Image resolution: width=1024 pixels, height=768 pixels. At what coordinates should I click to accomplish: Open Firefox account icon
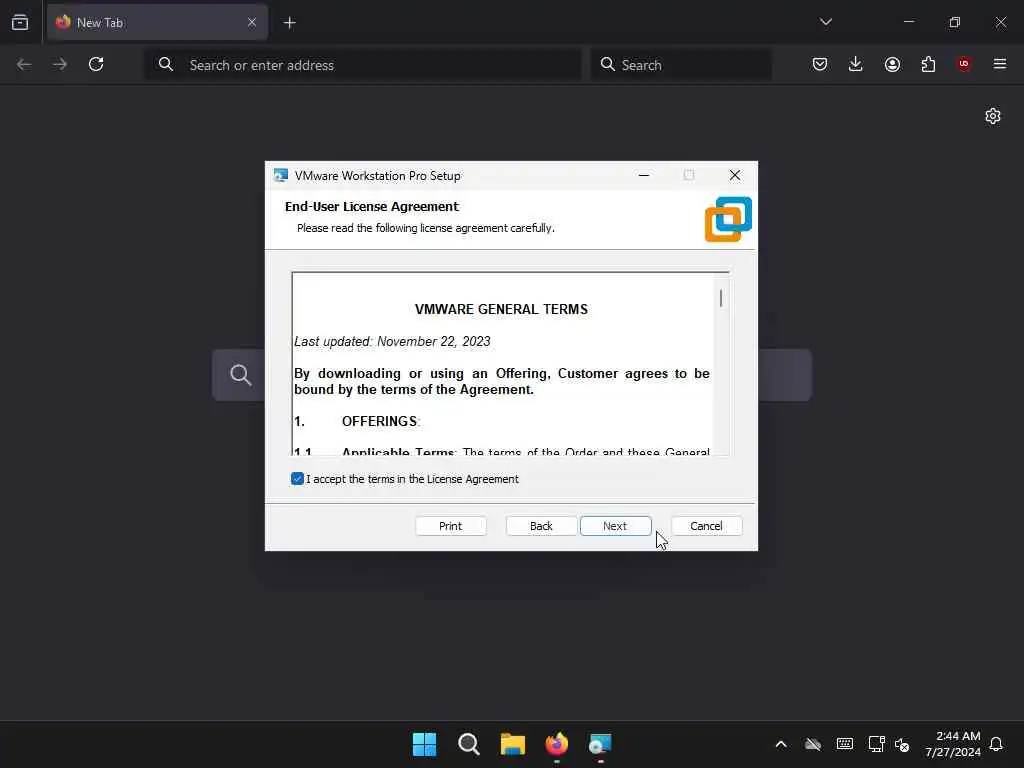point(892,64)
